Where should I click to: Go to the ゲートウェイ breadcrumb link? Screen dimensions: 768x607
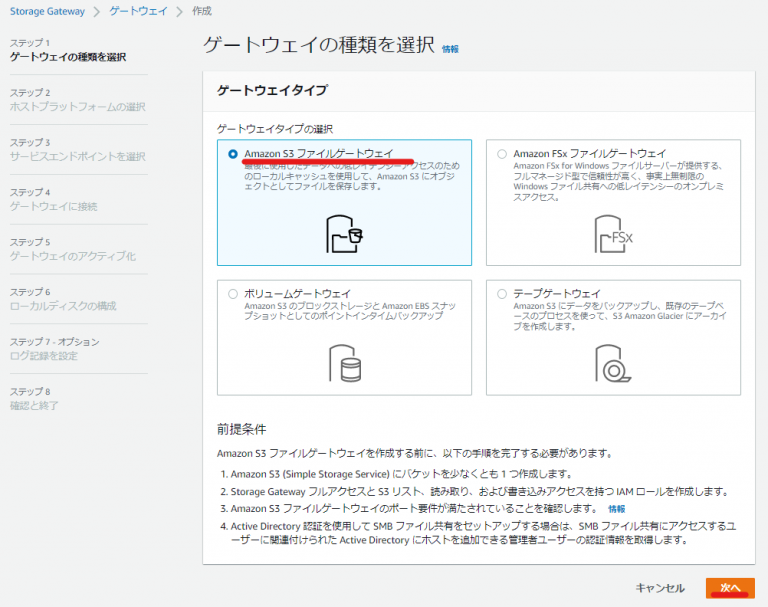[x=138, y=11]
